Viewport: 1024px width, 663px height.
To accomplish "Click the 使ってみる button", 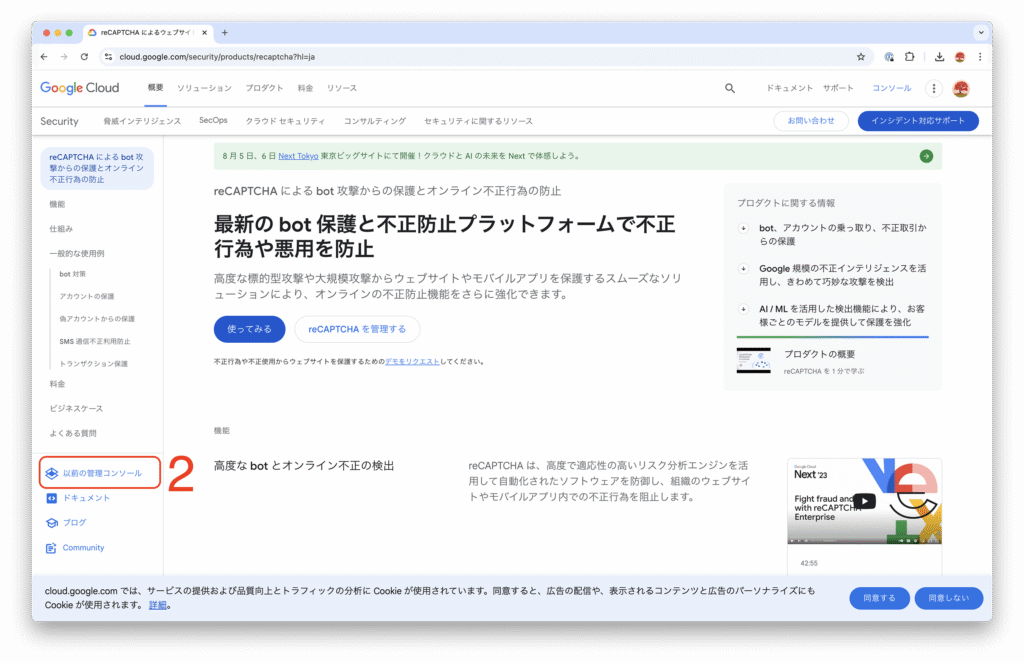I will (x=249, y=329).
